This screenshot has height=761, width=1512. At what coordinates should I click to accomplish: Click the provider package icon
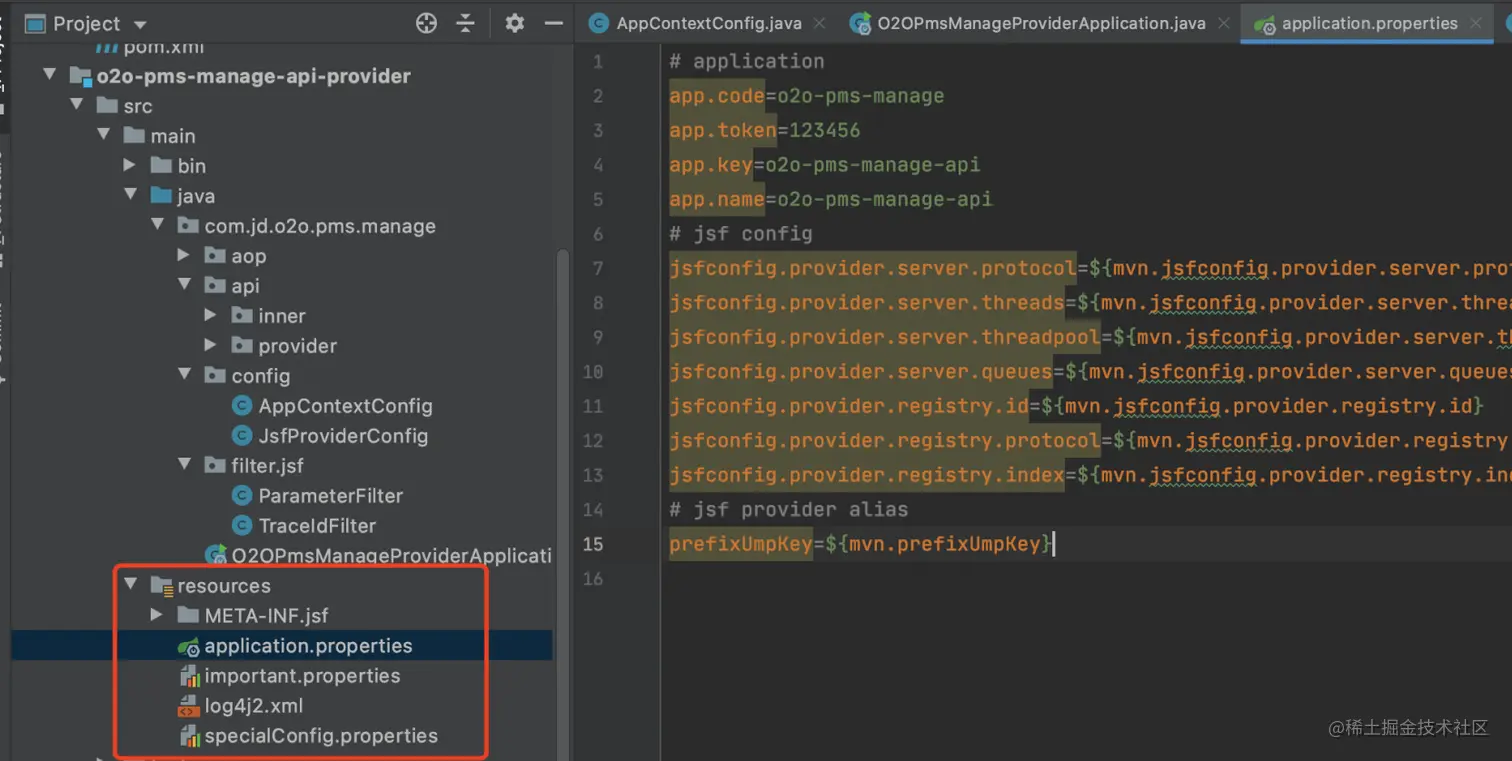tap(242, 346)
